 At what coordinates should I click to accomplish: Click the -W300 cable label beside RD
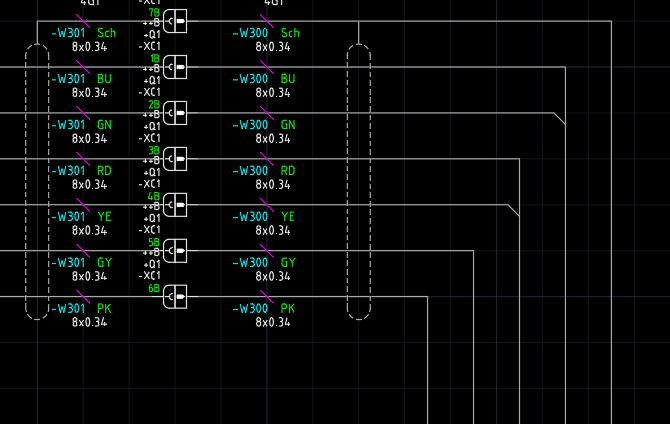(250, 171)
